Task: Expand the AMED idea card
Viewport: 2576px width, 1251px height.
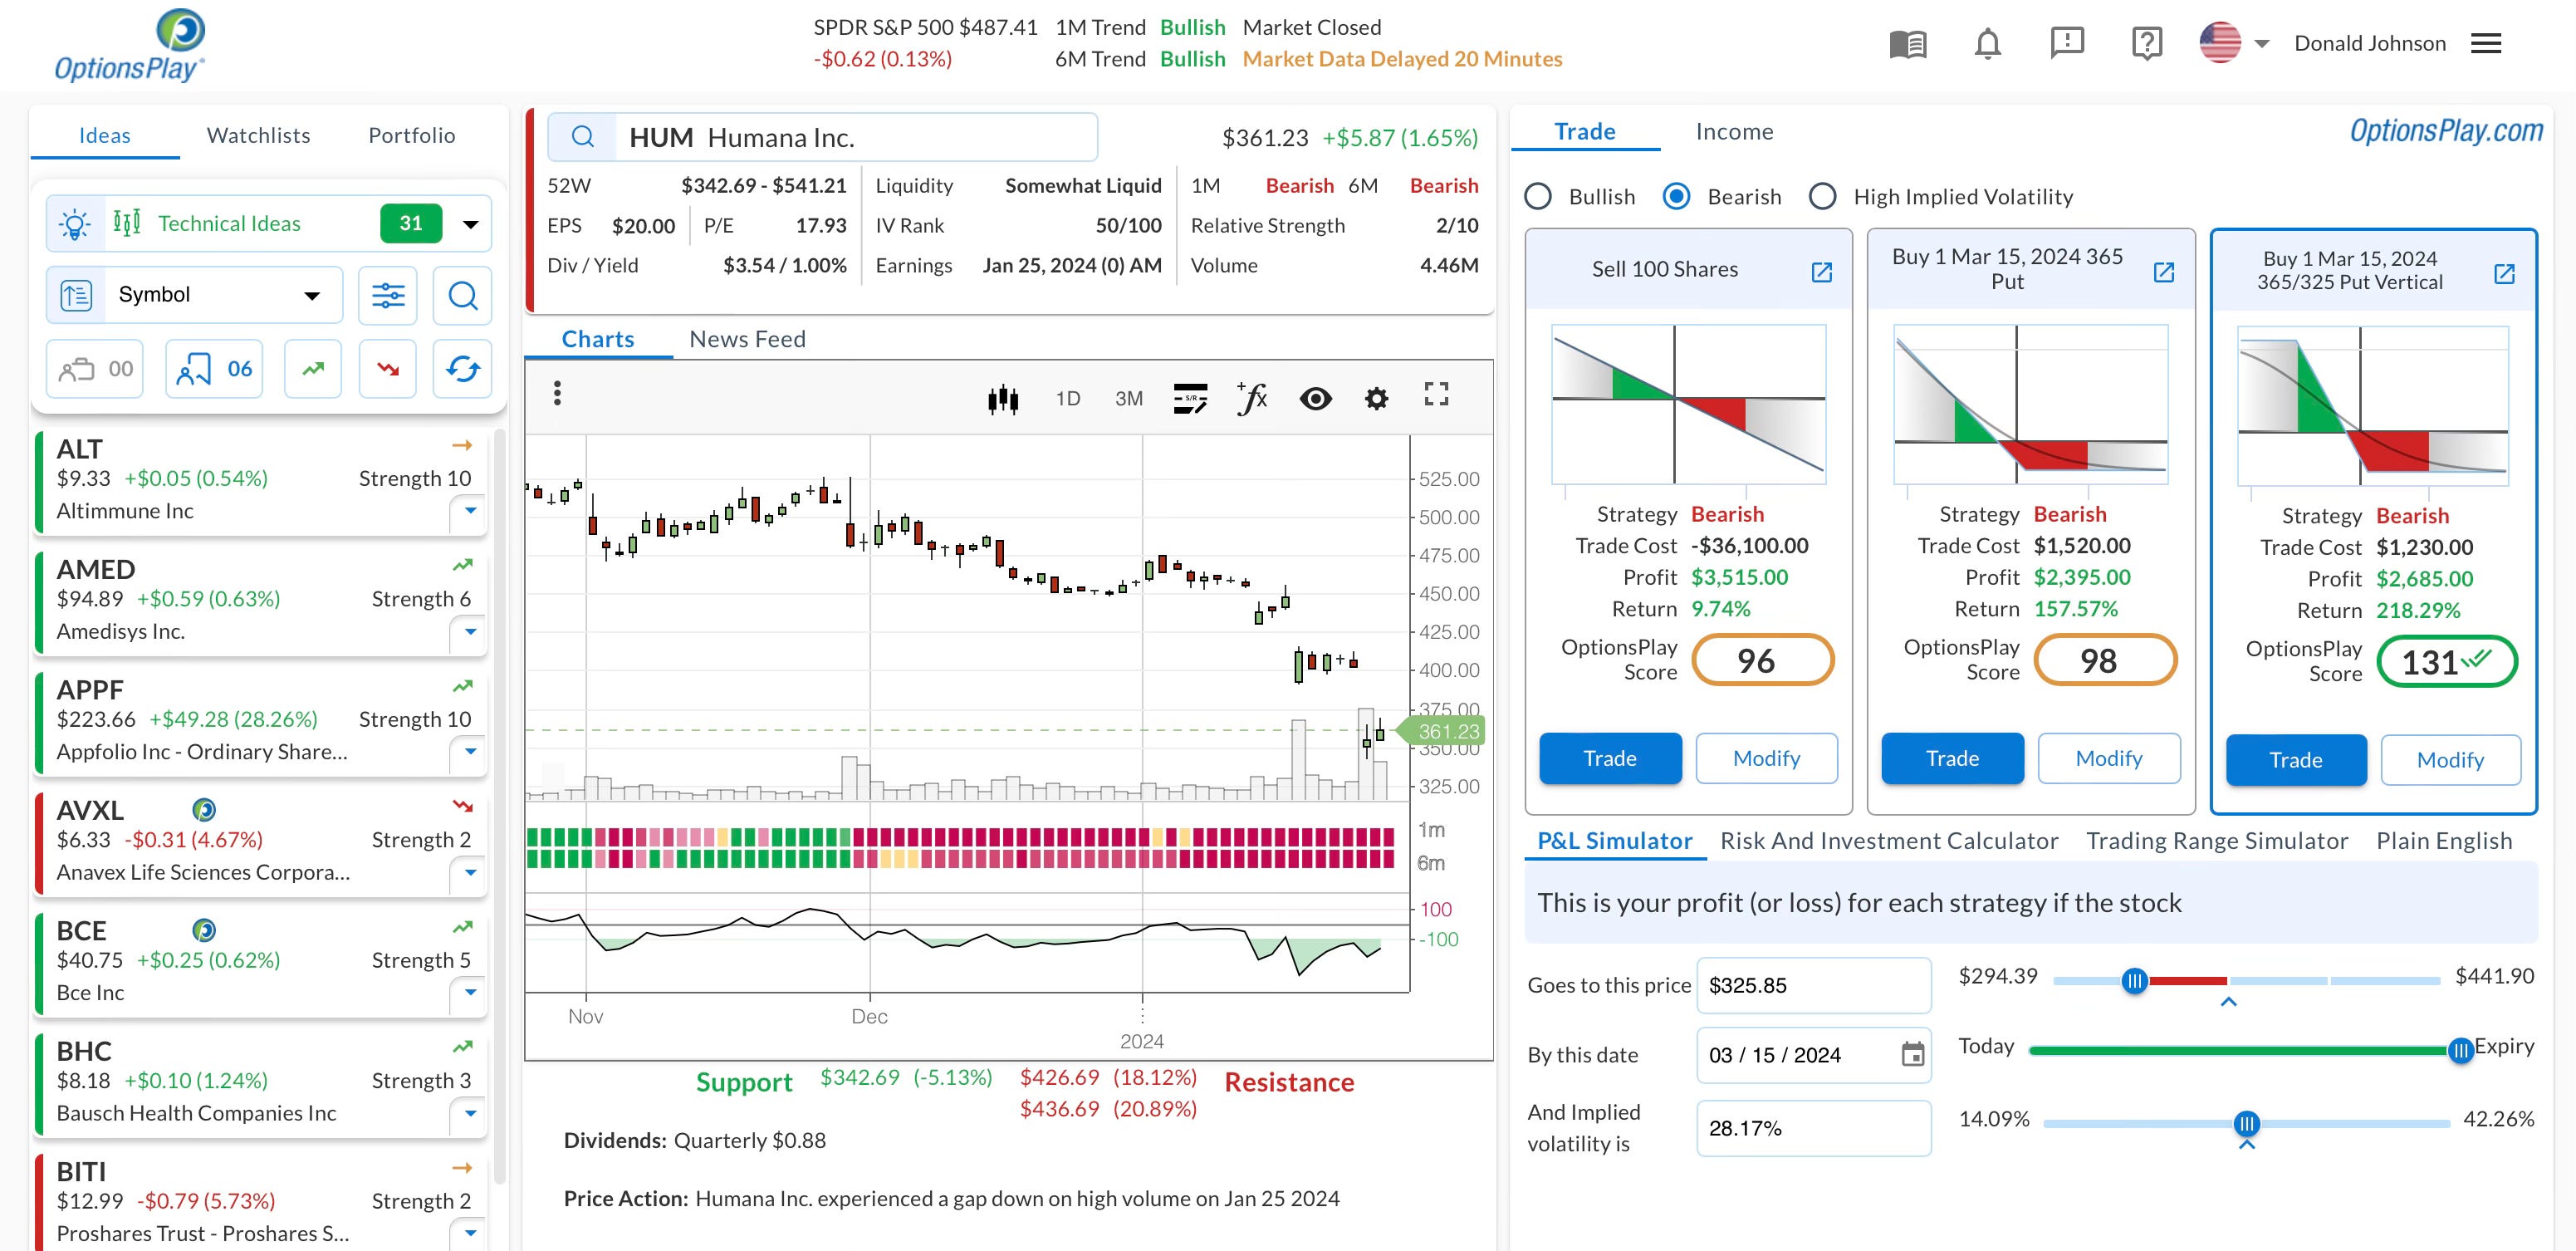Action: point(470,632)
